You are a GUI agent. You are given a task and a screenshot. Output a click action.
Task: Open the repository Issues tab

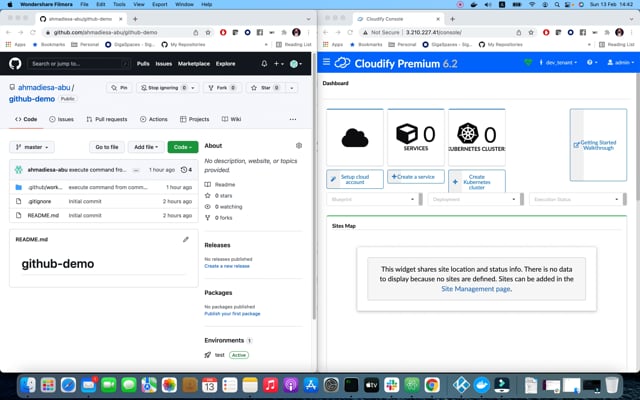pos(62,120)
